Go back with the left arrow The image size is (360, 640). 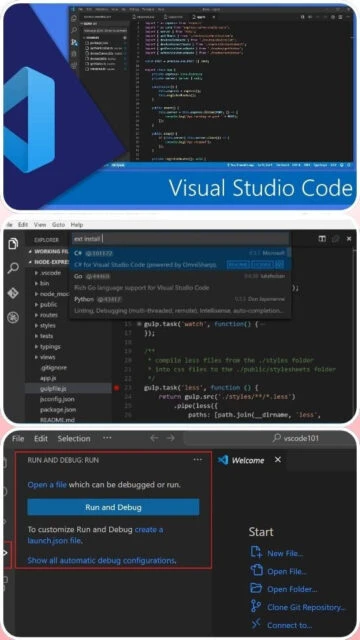pyautogui.click(x=154, y=438)
